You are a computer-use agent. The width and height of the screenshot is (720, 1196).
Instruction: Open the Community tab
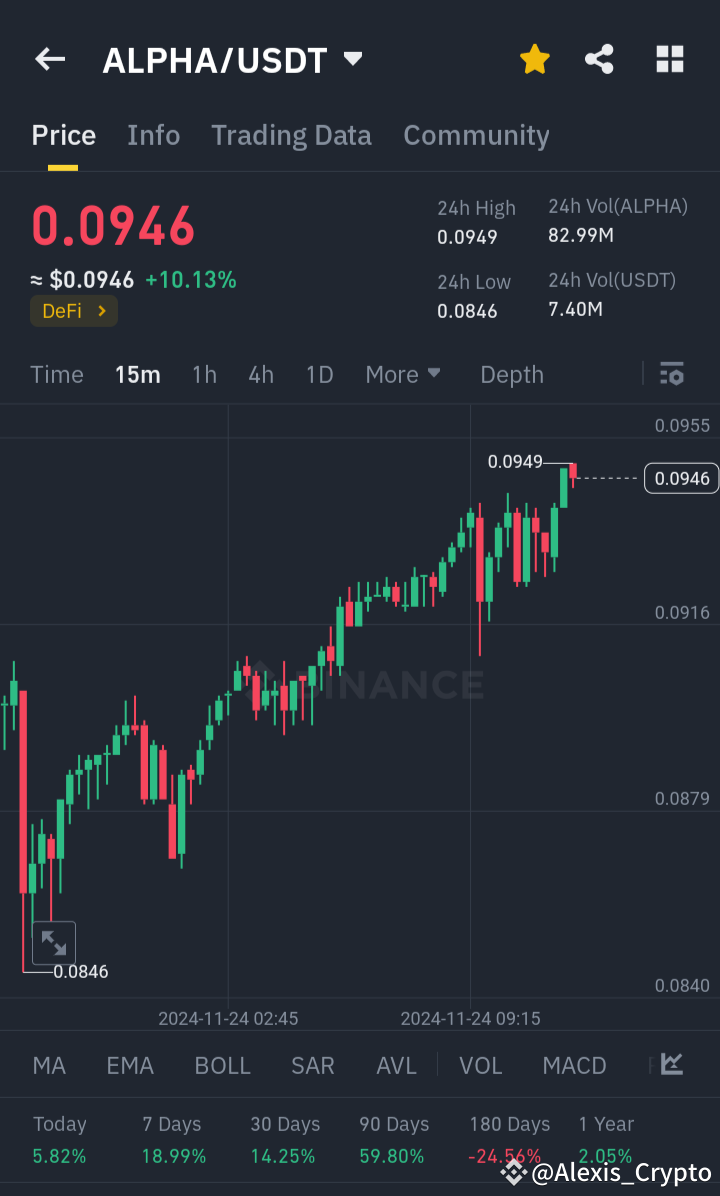(x=476, y=135)
